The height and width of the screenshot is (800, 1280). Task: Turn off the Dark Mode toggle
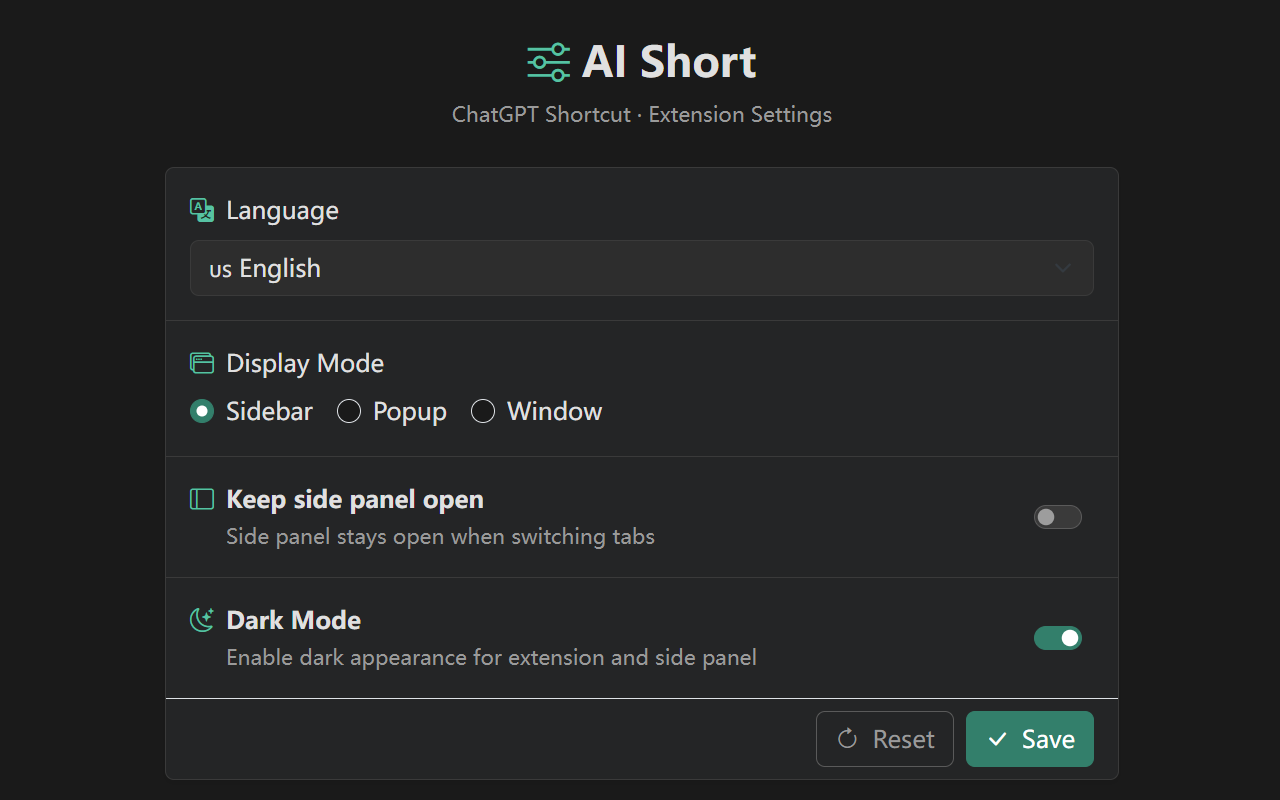coord(1057,638)
